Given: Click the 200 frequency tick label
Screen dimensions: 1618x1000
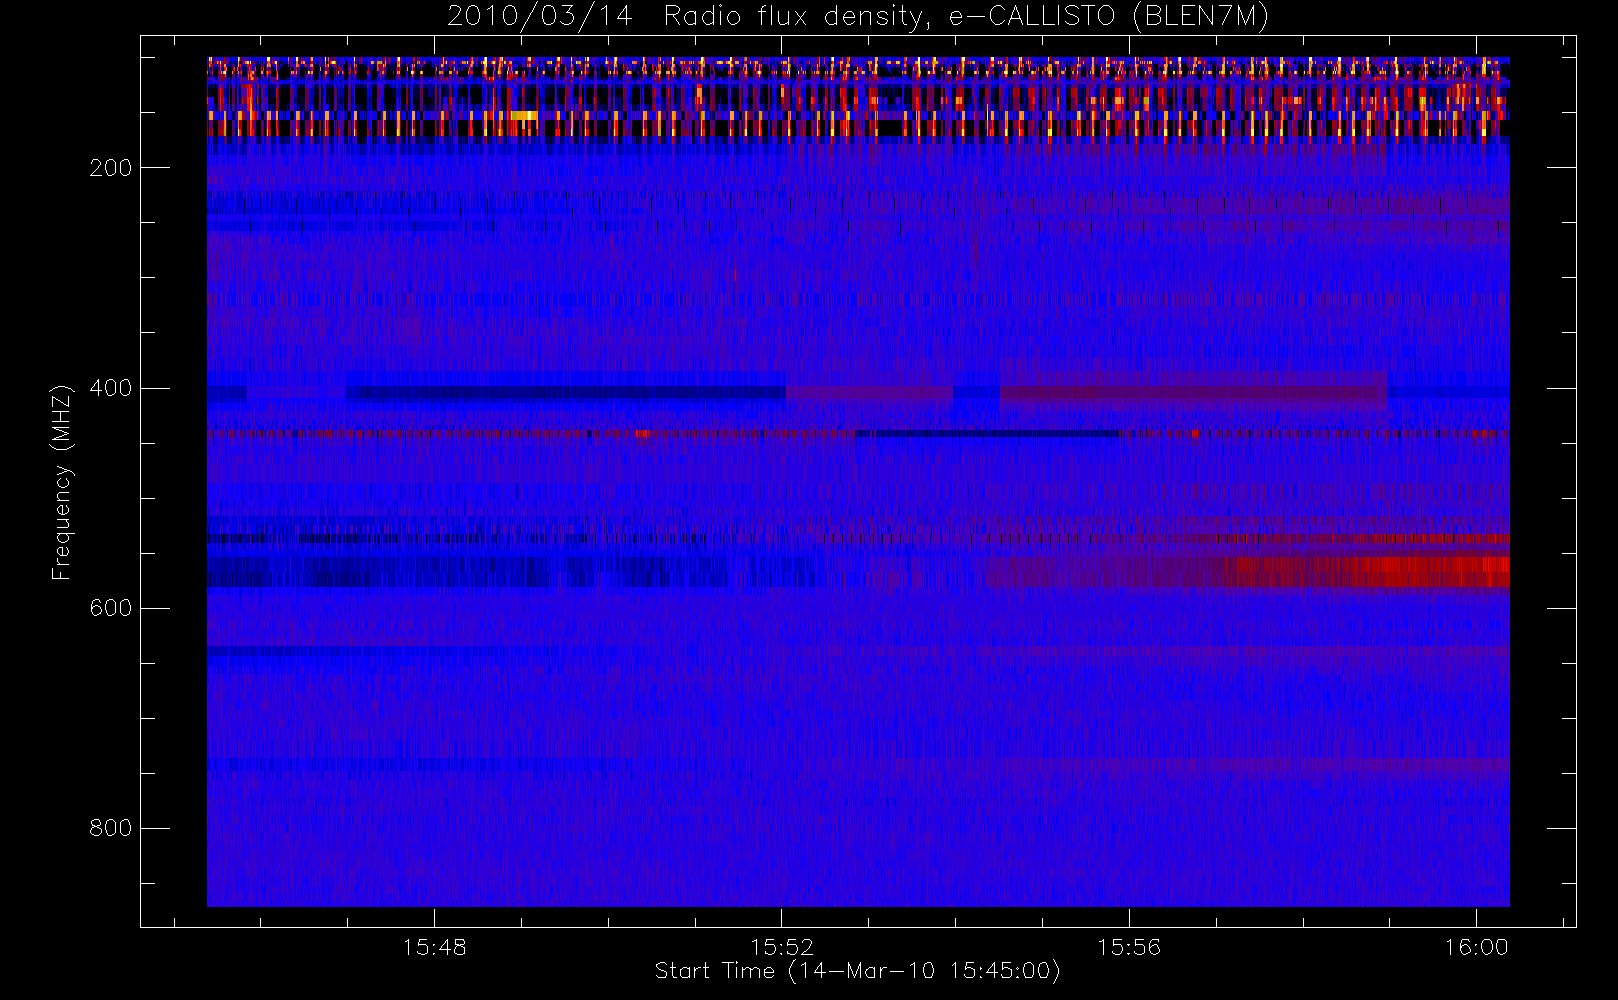Looking at the screenshot, I should [111, 168].
